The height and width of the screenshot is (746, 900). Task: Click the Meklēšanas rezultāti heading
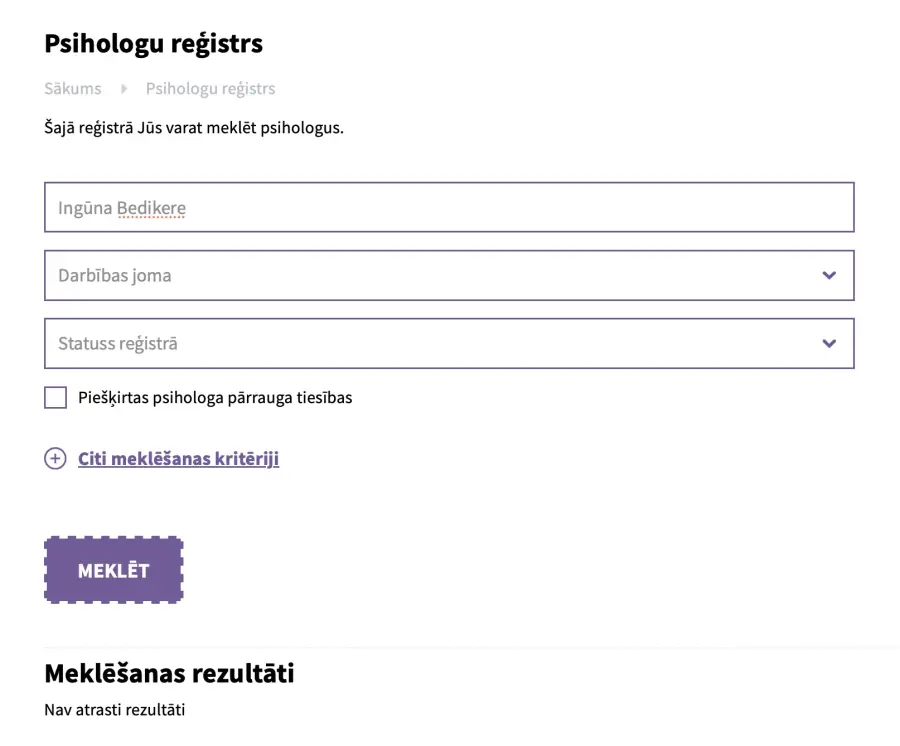tap(169, 674)
